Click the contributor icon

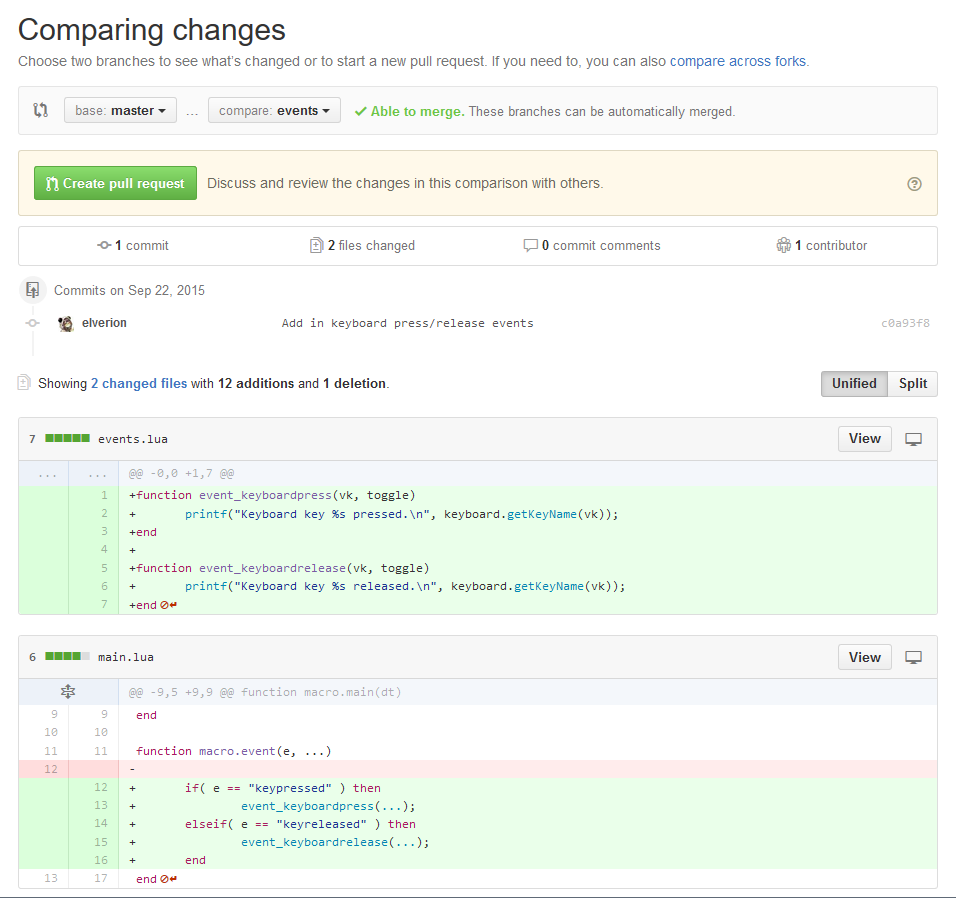(x=783, y=246)
